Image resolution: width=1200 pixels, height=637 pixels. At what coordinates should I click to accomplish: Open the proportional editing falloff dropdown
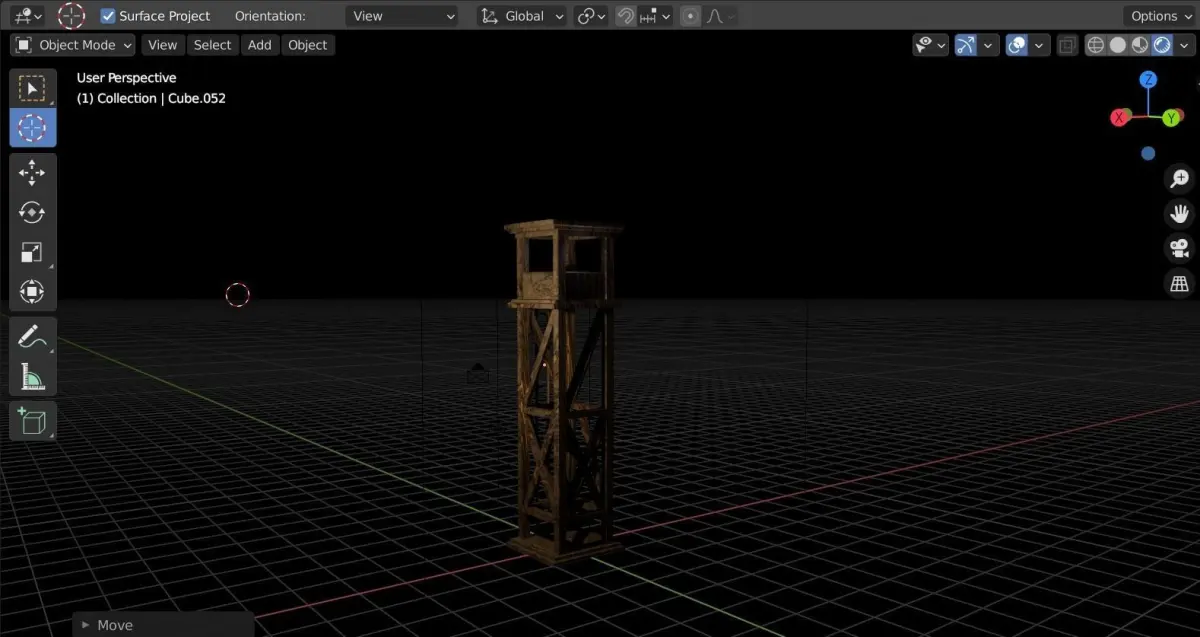pyautogui.click(x=720, y=16)
